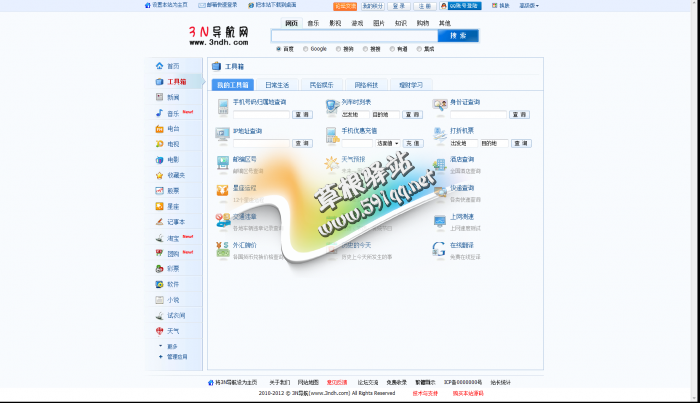Open the 软件 software sidebar icon

[x=159, y=284]
